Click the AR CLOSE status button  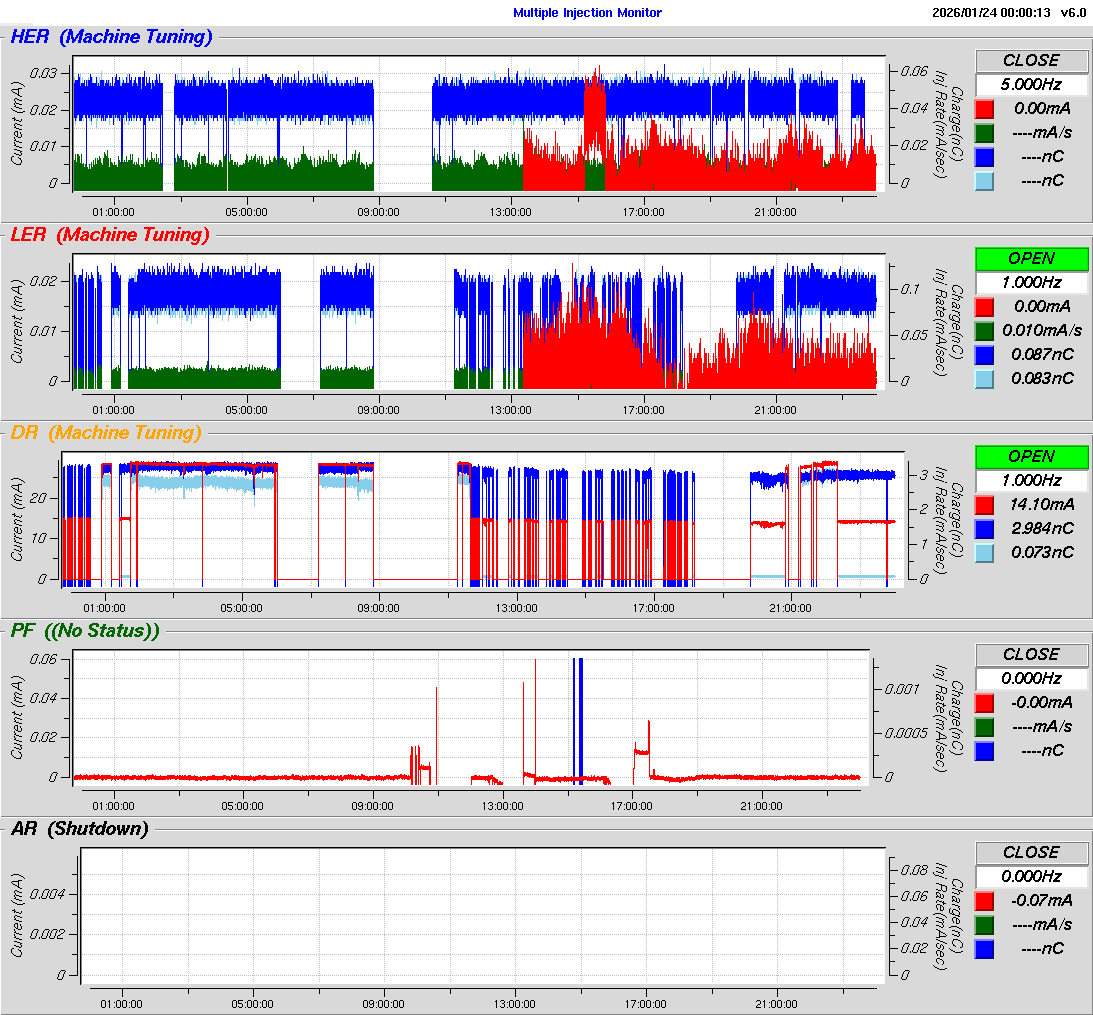tap(1031, 853)
